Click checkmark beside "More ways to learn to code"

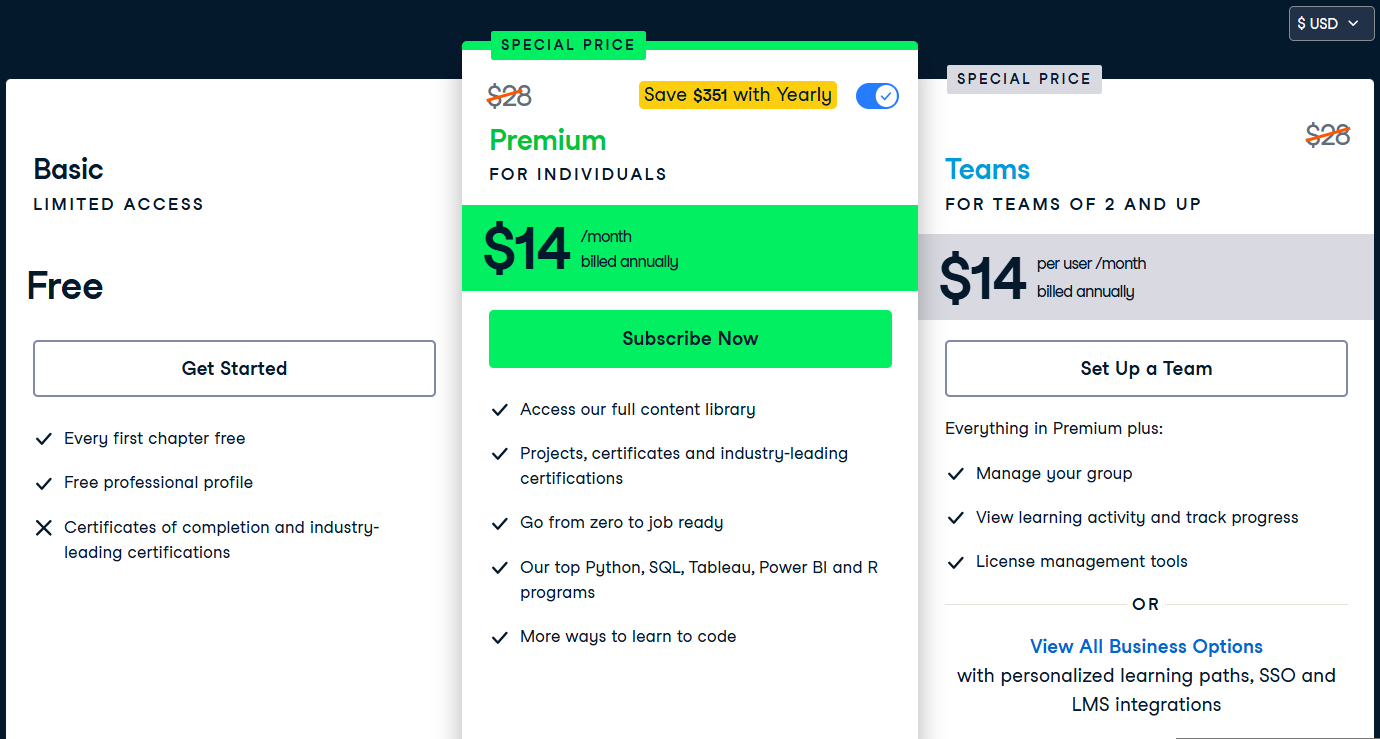(499, 636)
